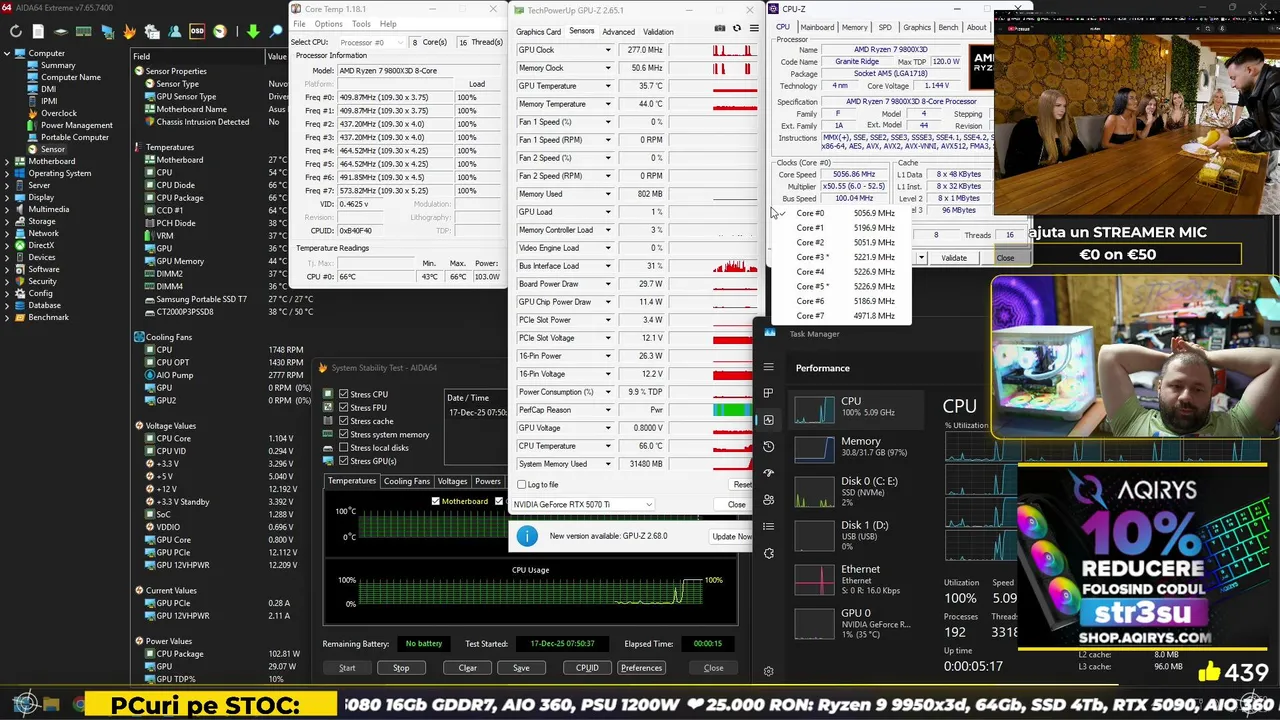Screen dimensions: 1280x720
Task: Click Clear button in Stability Test
Action: [x=467, y=668]
